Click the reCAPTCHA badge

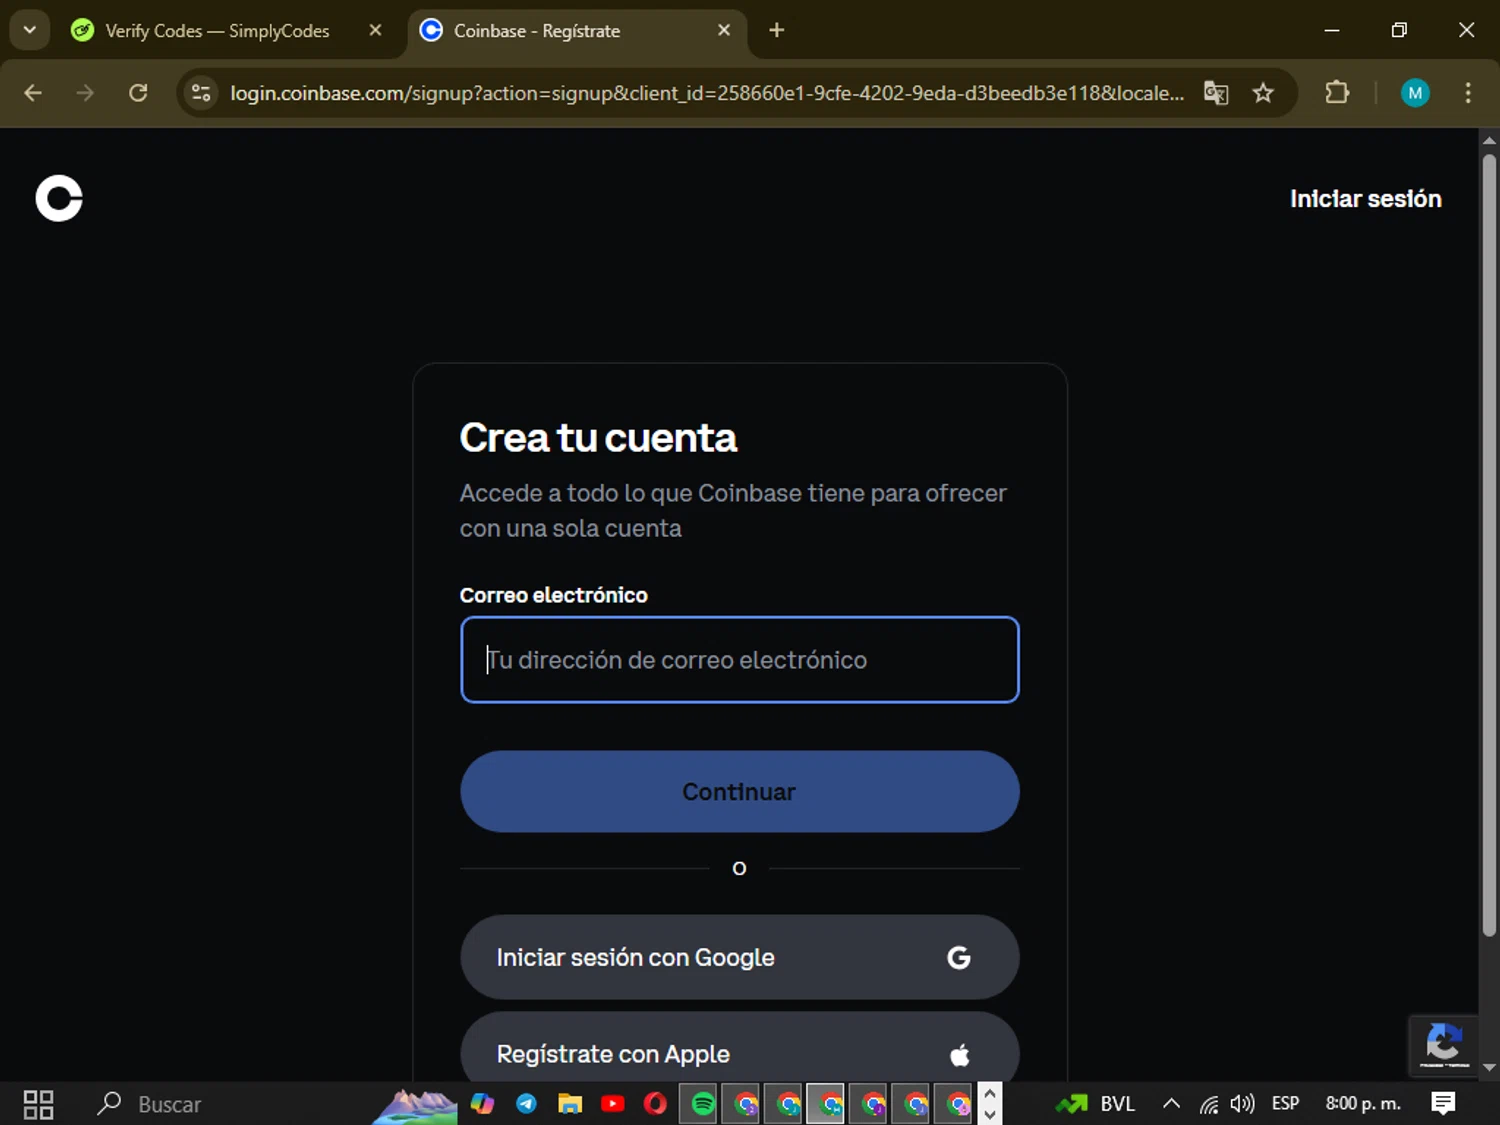click(1443, 1045)
